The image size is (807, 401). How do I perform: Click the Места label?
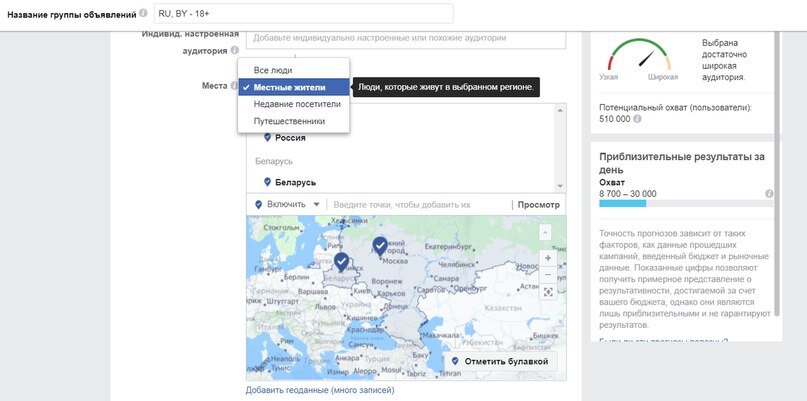(x=215, y=86)
